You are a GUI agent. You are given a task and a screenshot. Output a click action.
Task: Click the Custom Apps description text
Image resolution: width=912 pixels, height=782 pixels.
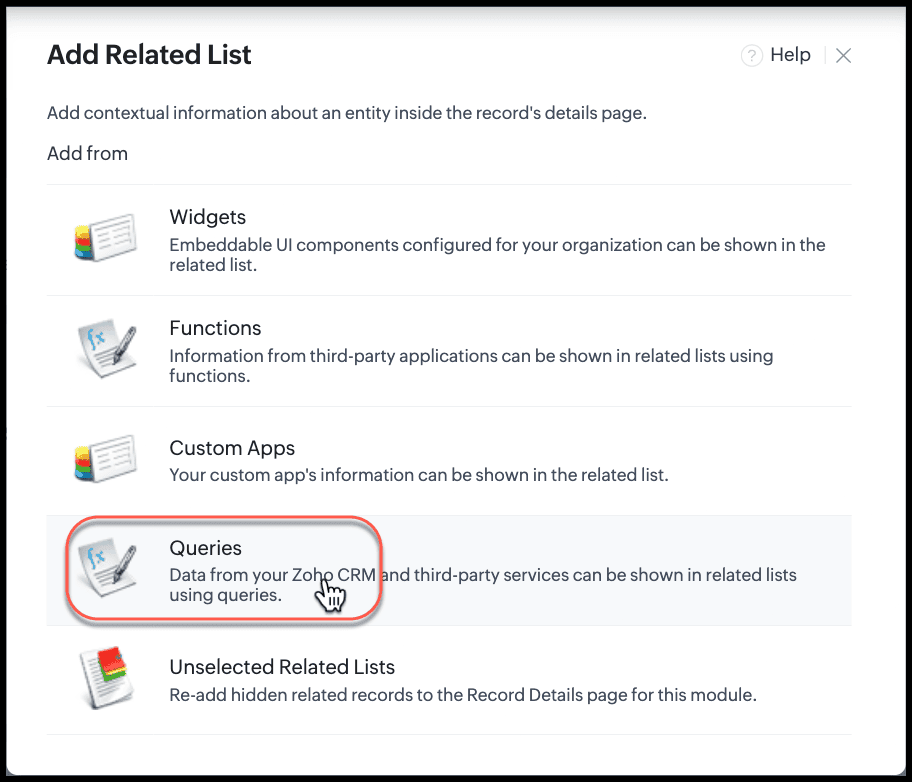[419, 475]
